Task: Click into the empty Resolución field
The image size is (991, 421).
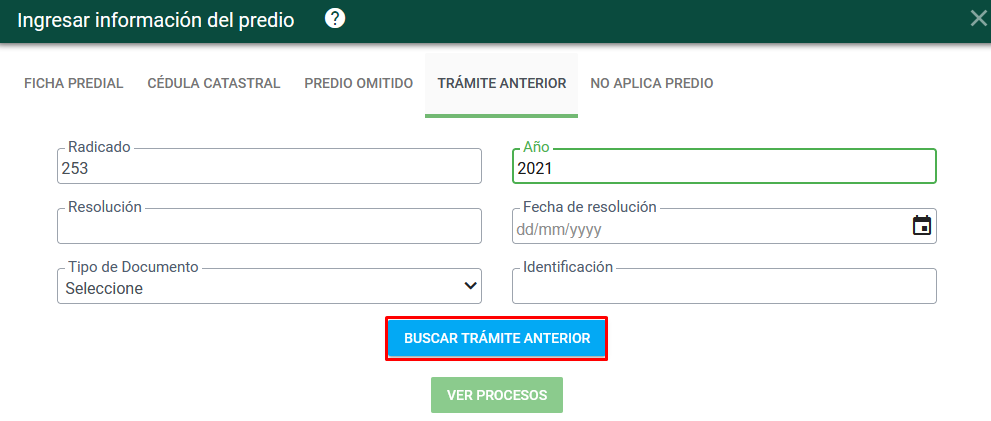Action: [270, 229]
